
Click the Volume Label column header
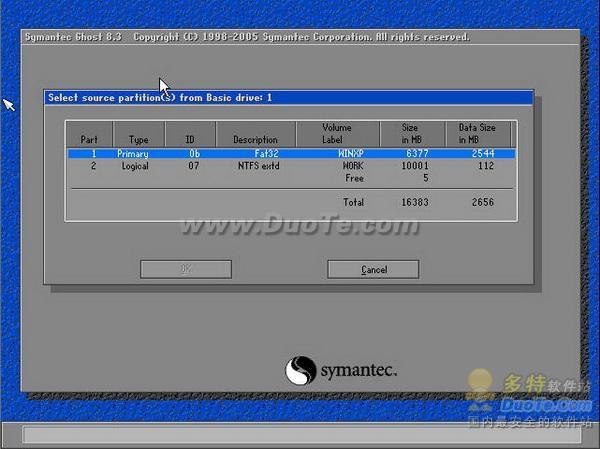pyautogui.click(x=338, y=134)
